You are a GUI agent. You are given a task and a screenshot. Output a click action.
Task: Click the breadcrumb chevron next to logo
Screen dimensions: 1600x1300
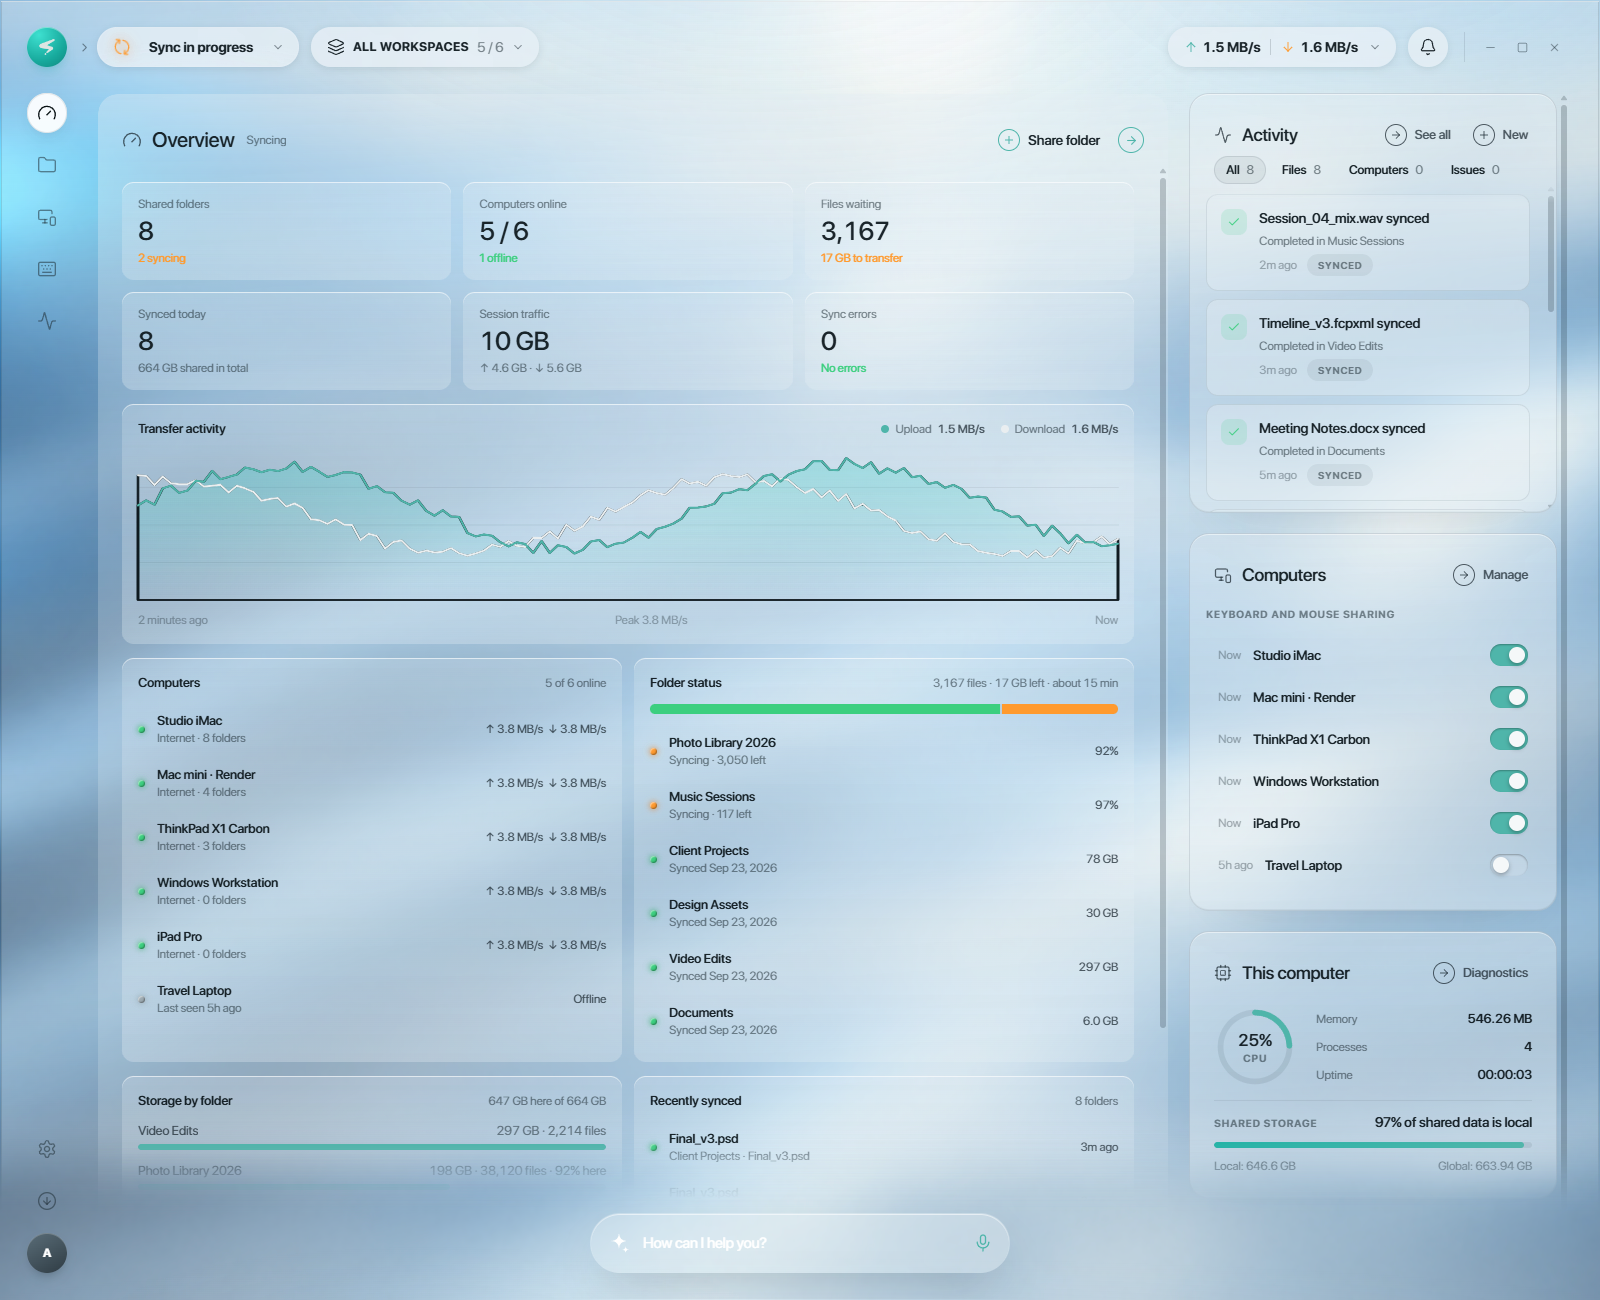click(x=84, y=47)
